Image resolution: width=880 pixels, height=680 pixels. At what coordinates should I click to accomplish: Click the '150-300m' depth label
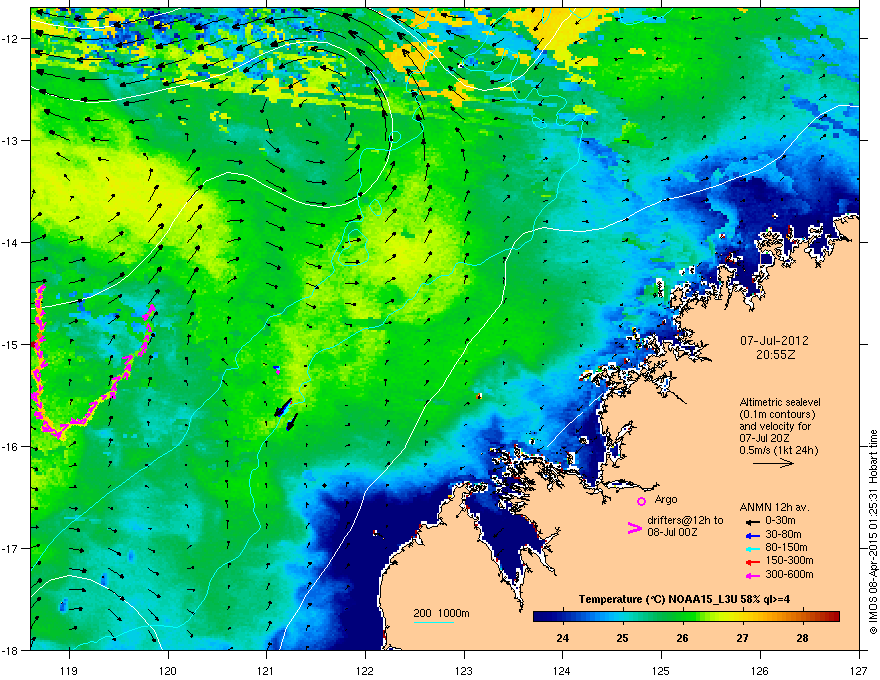tap(789, 560)
